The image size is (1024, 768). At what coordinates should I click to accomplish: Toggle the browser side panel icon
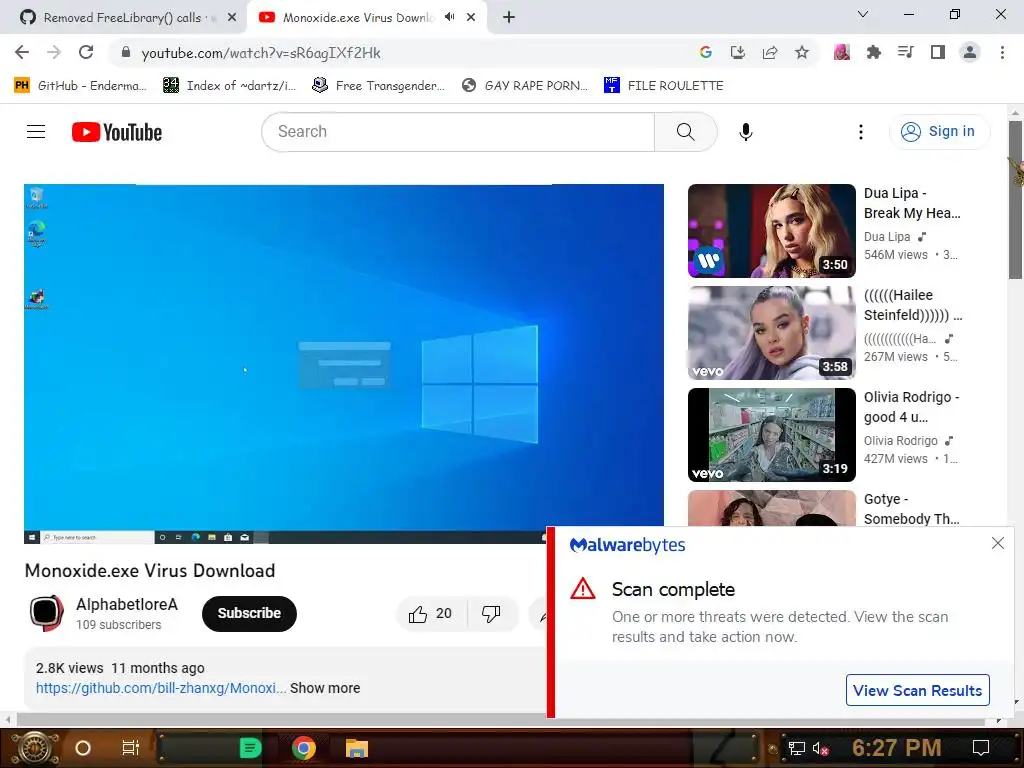pyautogui.click(x=938, y=53)
